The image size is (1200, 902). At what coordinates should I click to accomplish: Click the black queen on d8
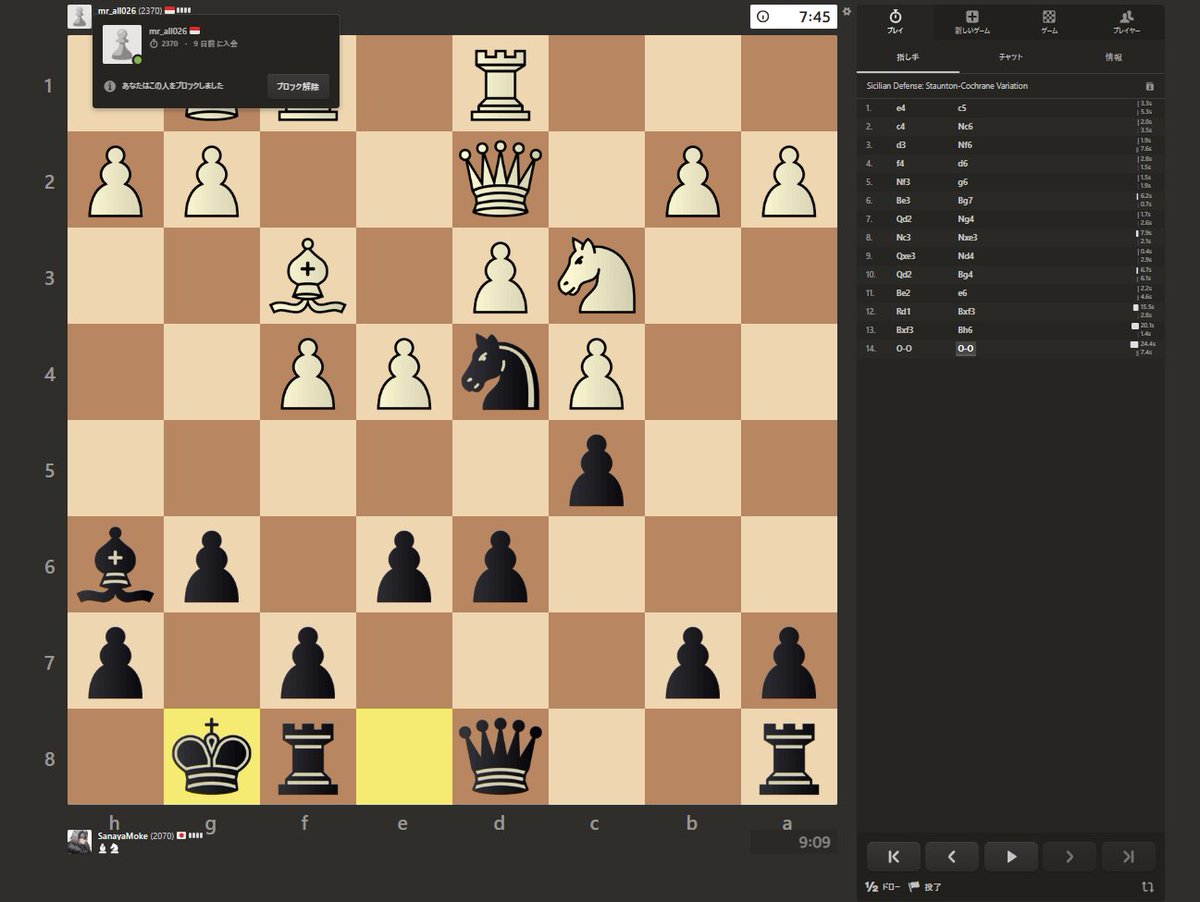(500, 757)
